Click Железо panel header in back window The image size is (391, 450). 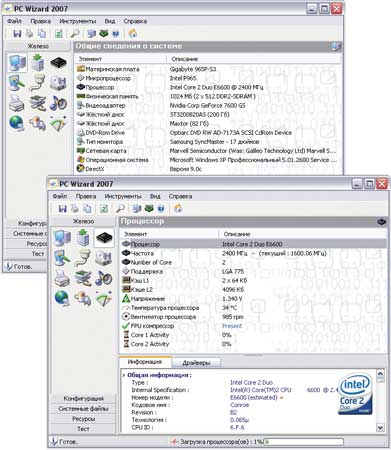coord(38,46)
